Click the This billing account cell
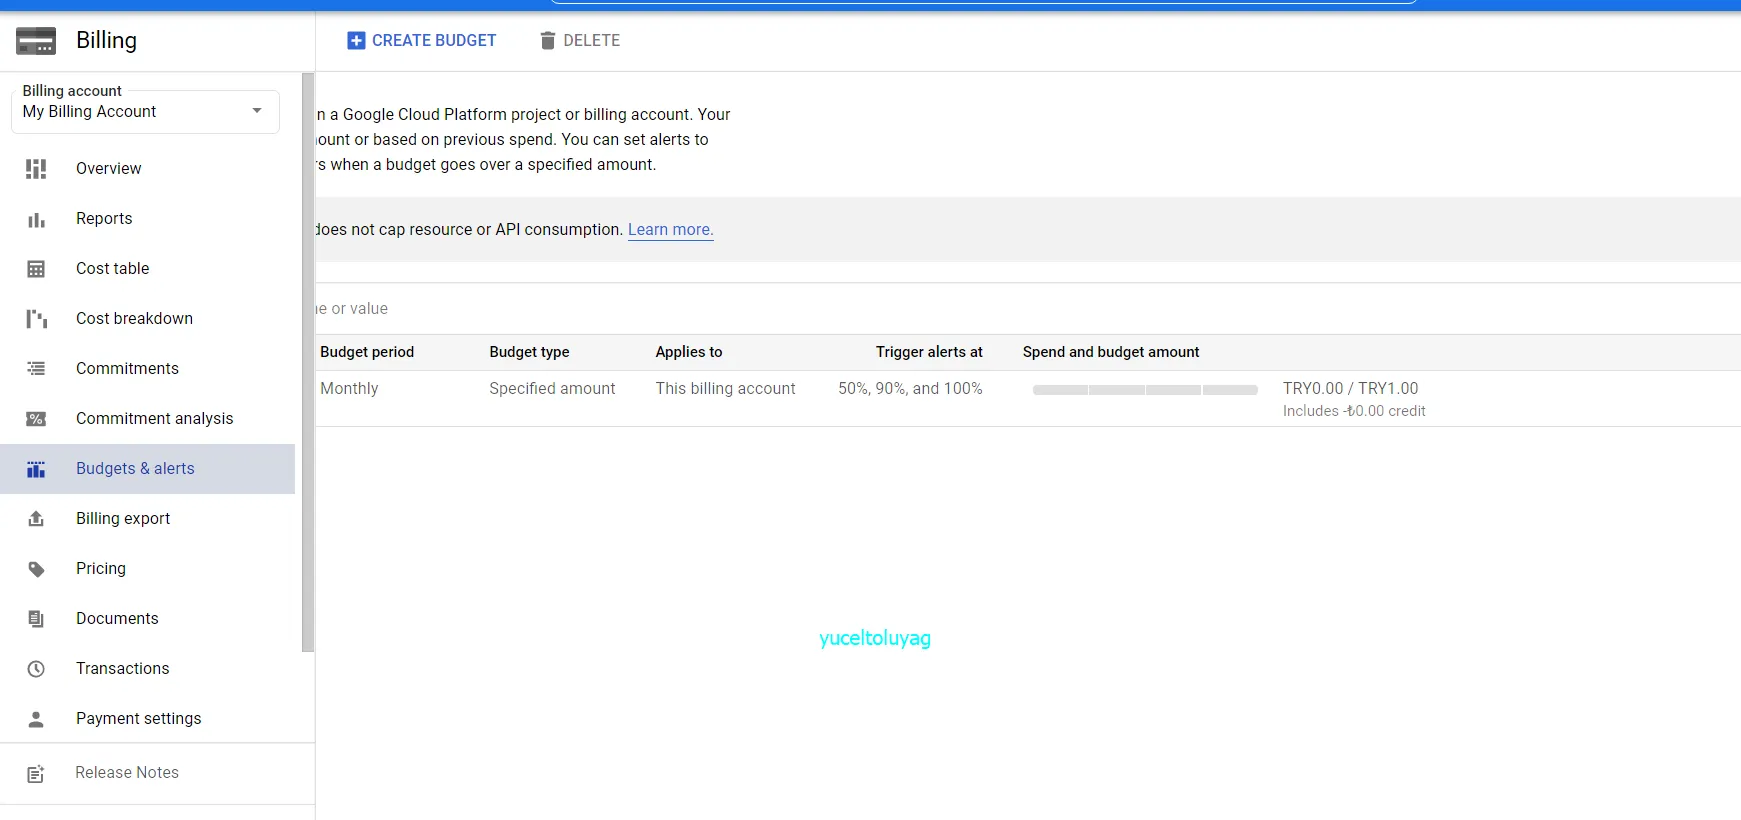 725,389
